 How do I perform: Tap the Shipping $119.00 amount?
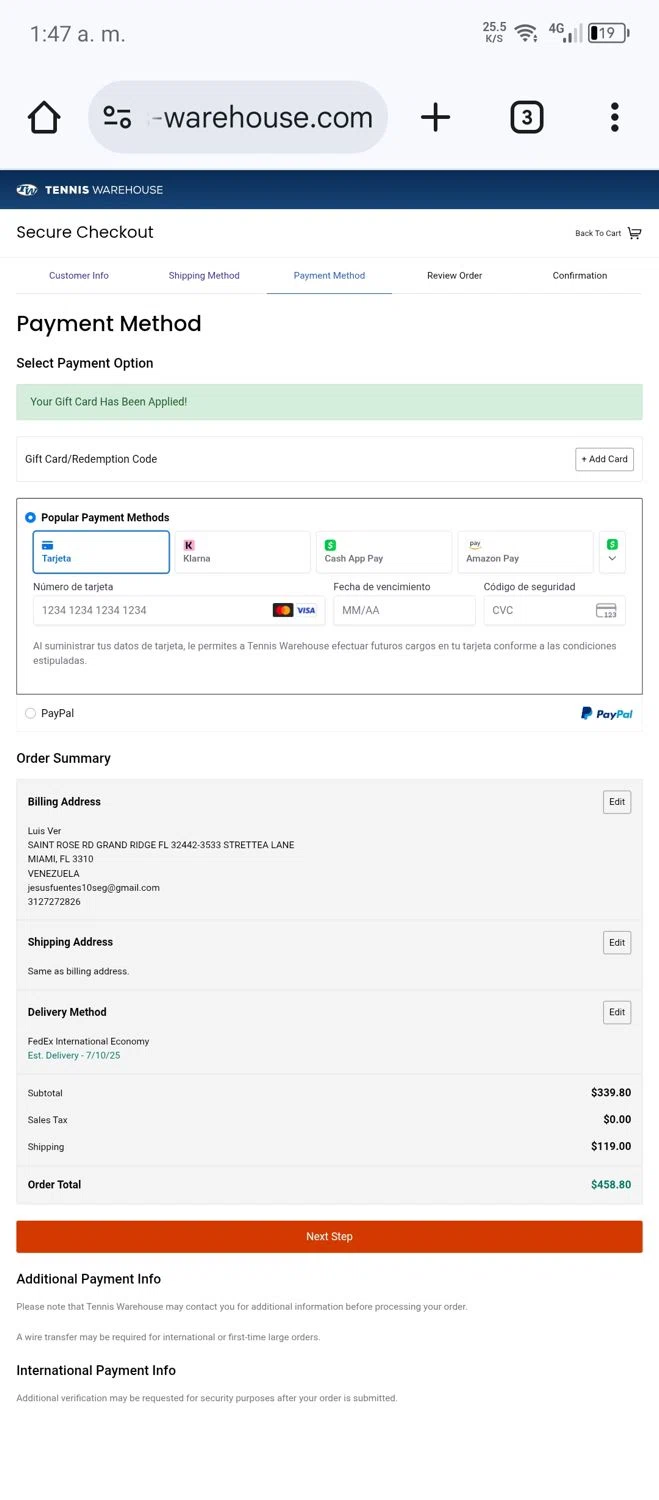point(611,1147)
